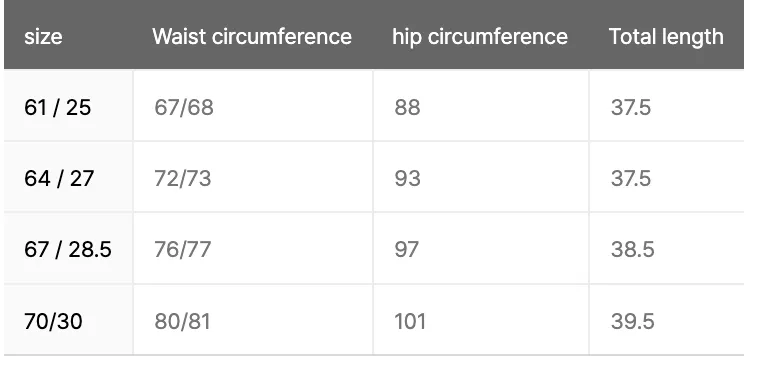
Task: Click the "Total length" column header
Action: point(666,37)
